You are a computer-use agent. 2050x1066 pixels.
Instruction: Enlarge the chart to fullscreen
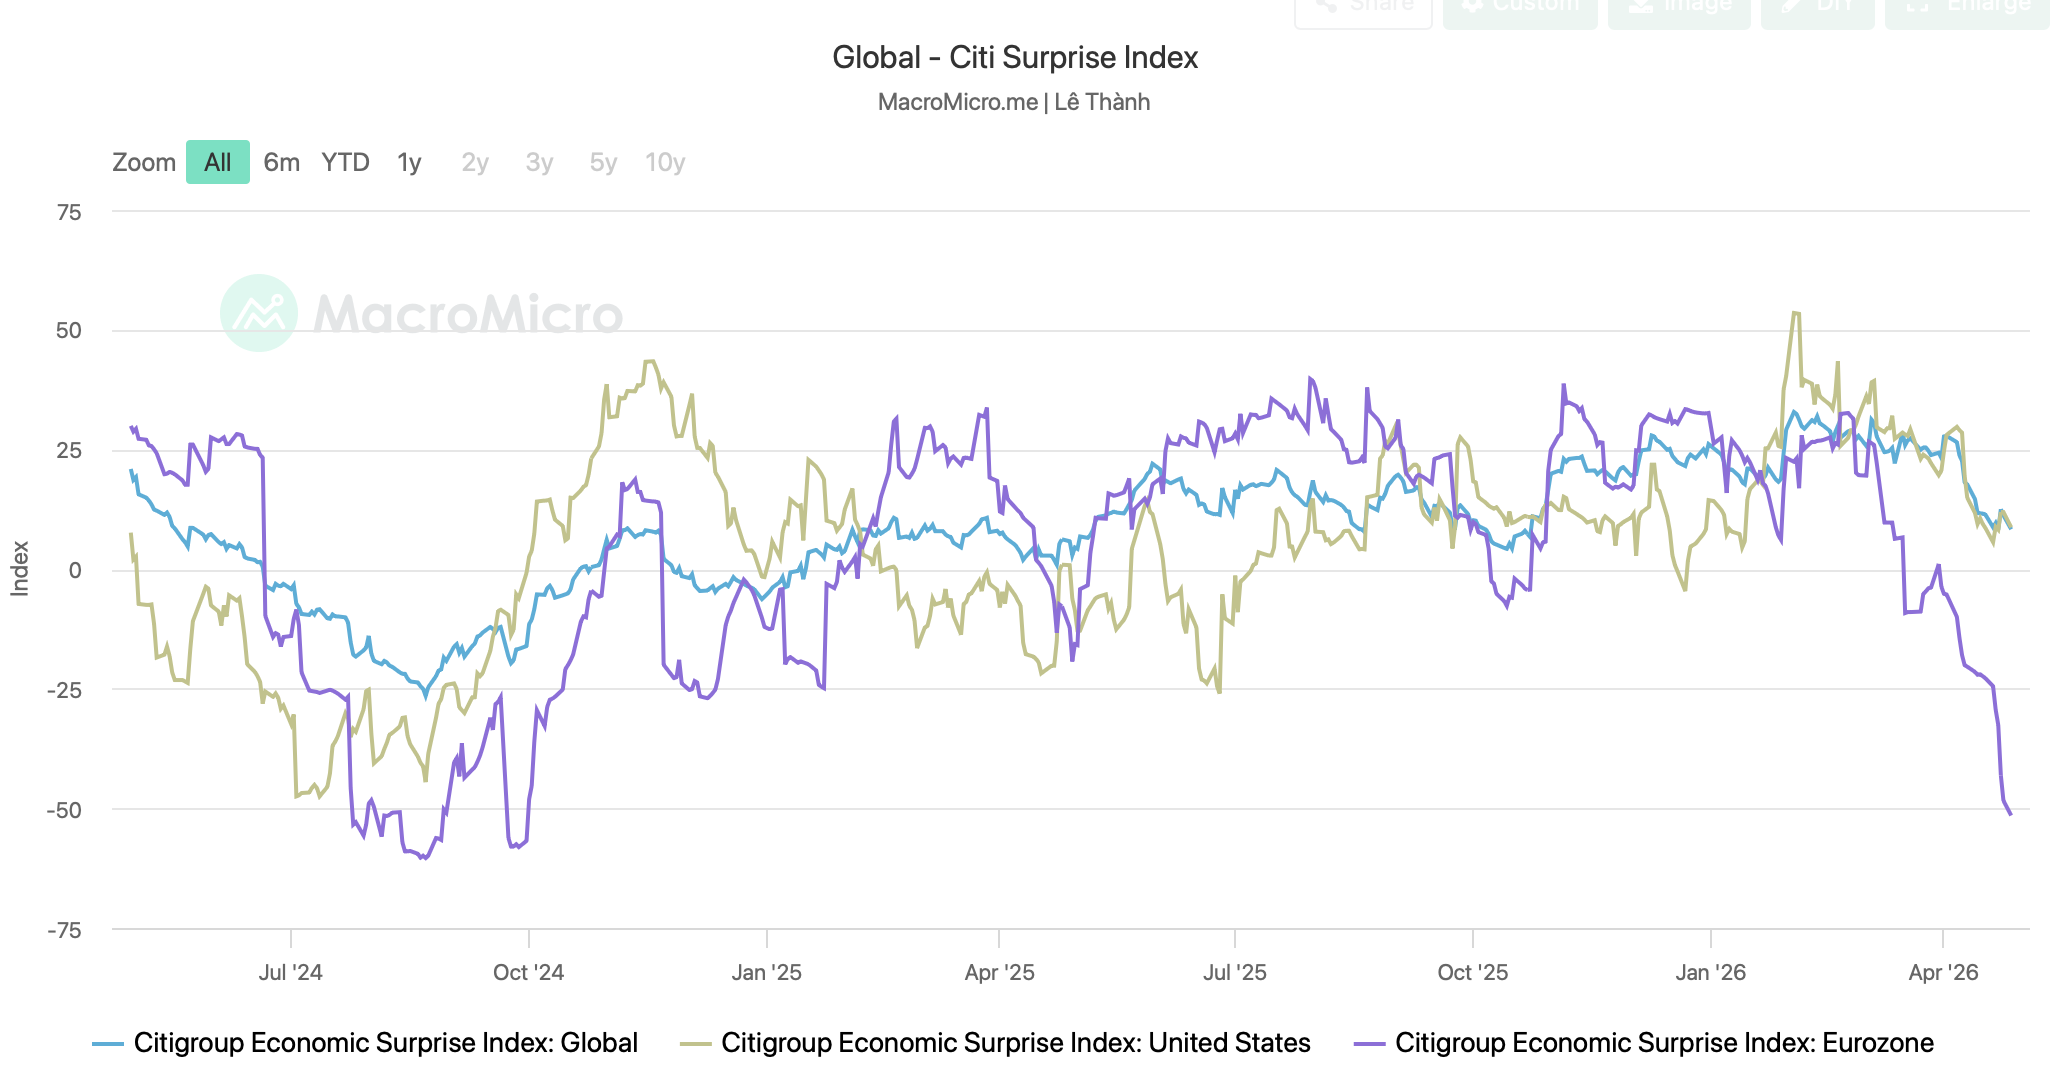click(x=1966, y=8)
